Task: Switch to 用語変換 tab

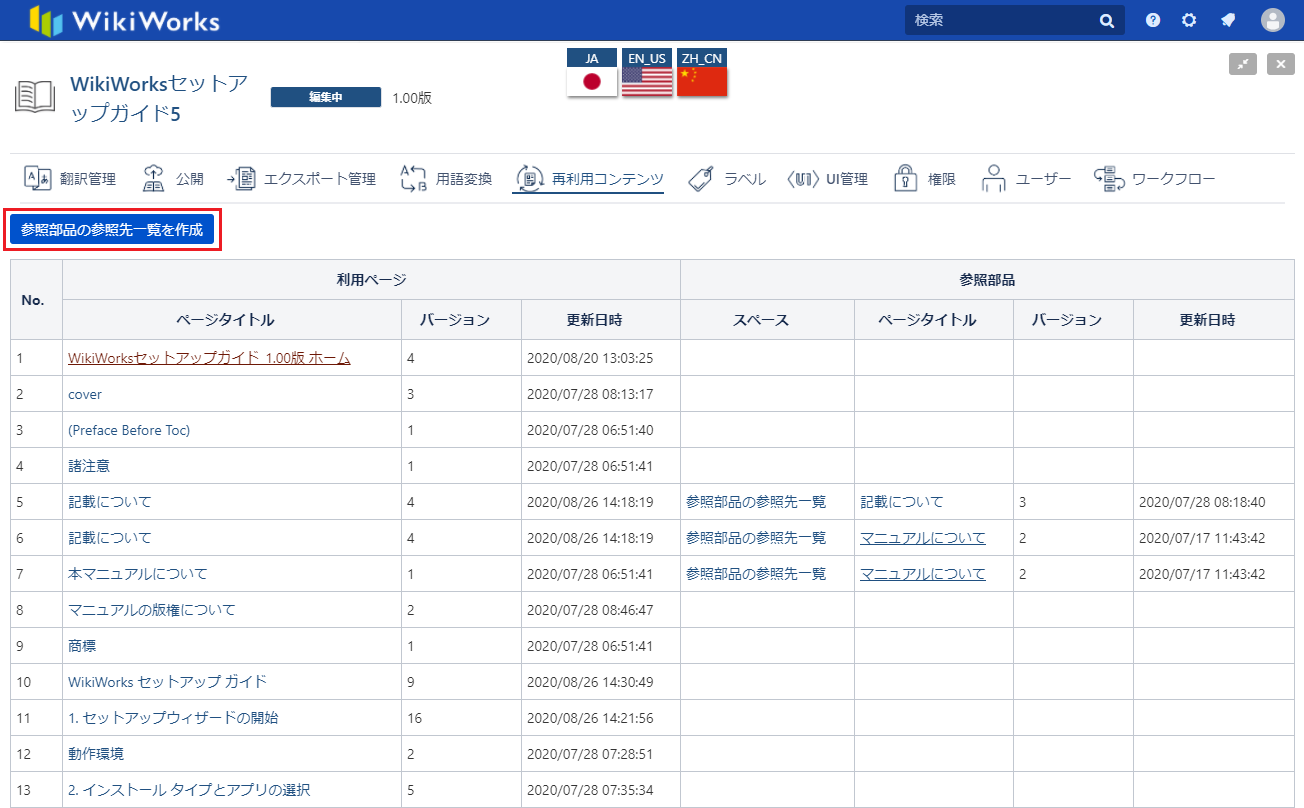Action: point(446,179)
